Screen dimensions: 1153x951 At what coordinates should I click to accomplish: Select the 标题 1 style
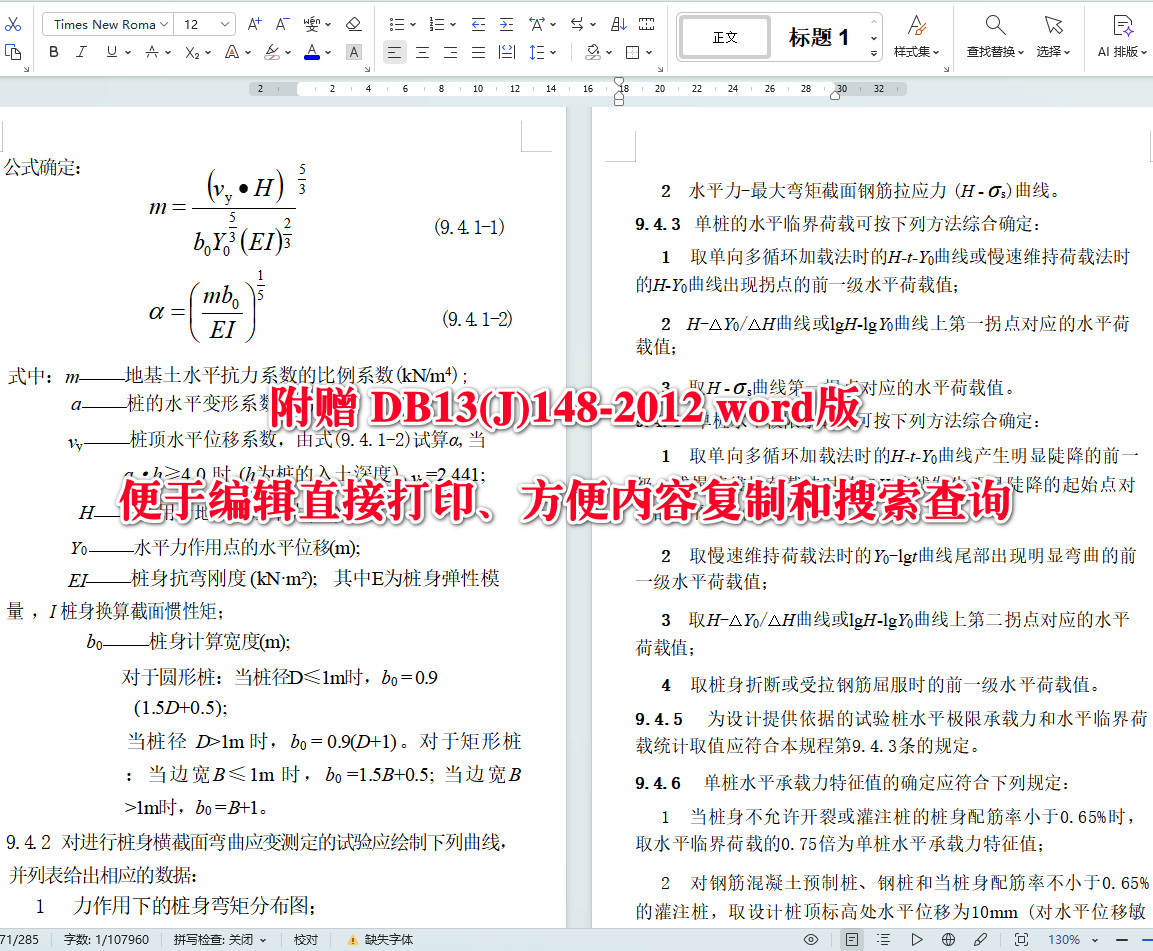[x=818, y=37]
